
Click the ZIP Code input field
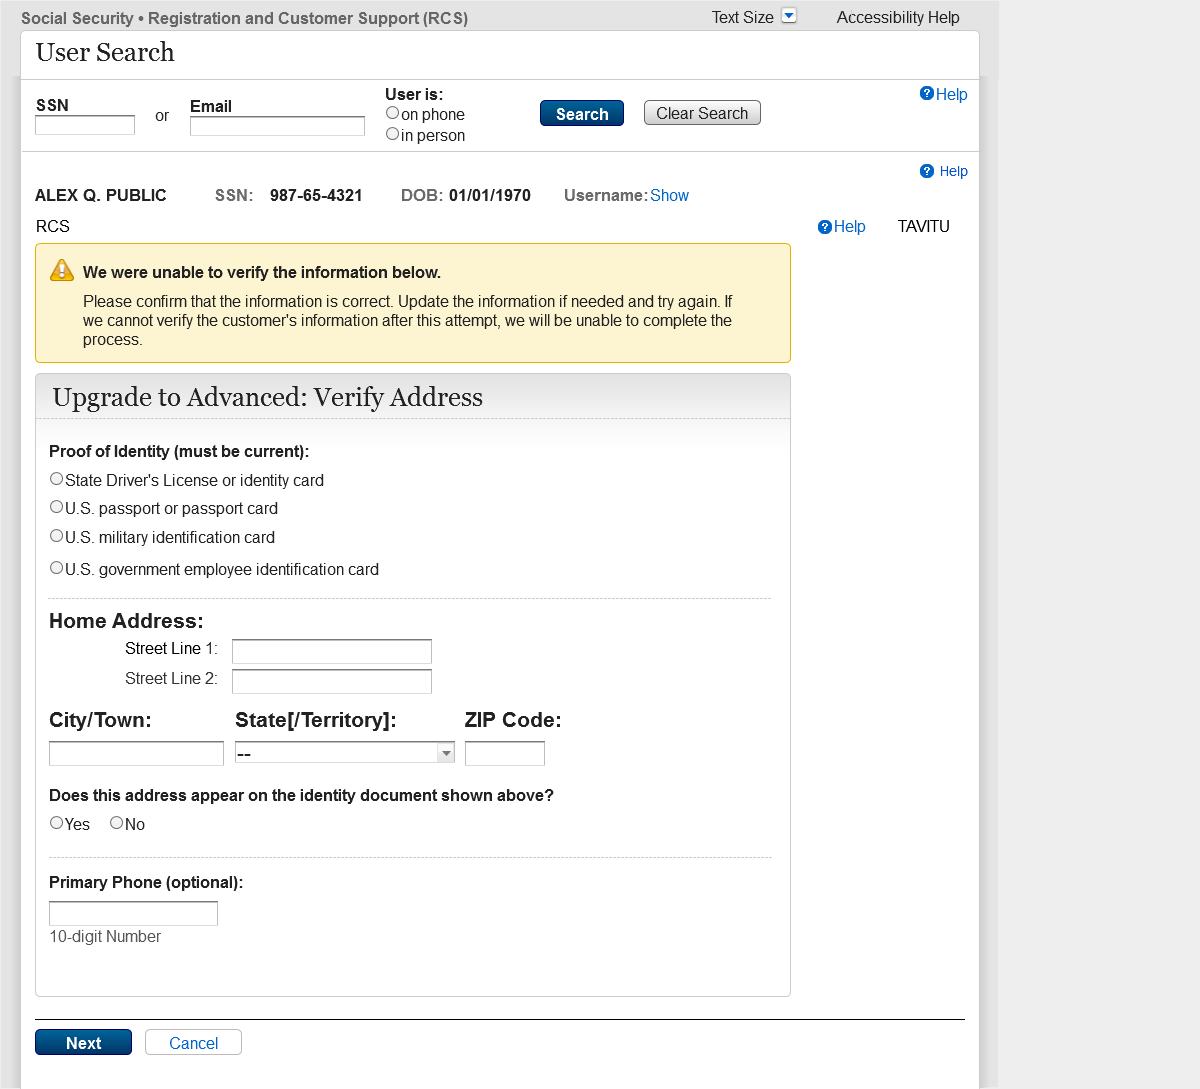click(505, 753)
